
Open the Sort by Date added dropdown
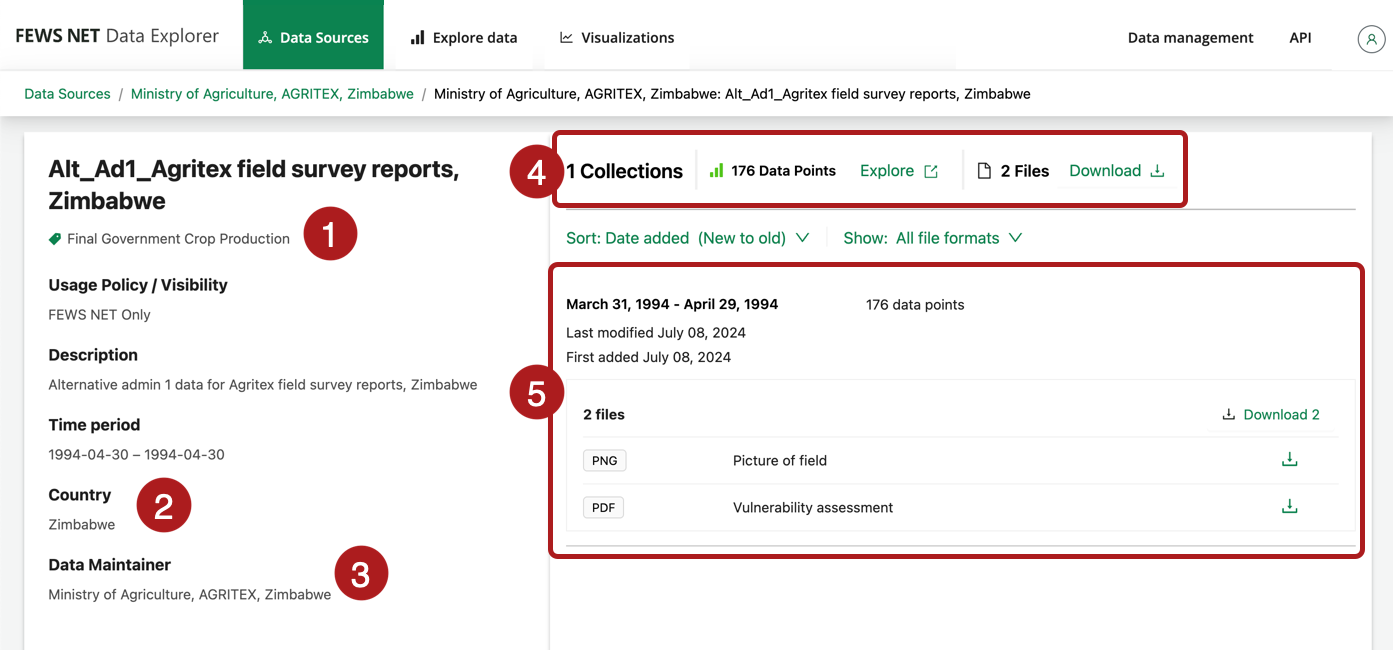(x=687, y=238)
